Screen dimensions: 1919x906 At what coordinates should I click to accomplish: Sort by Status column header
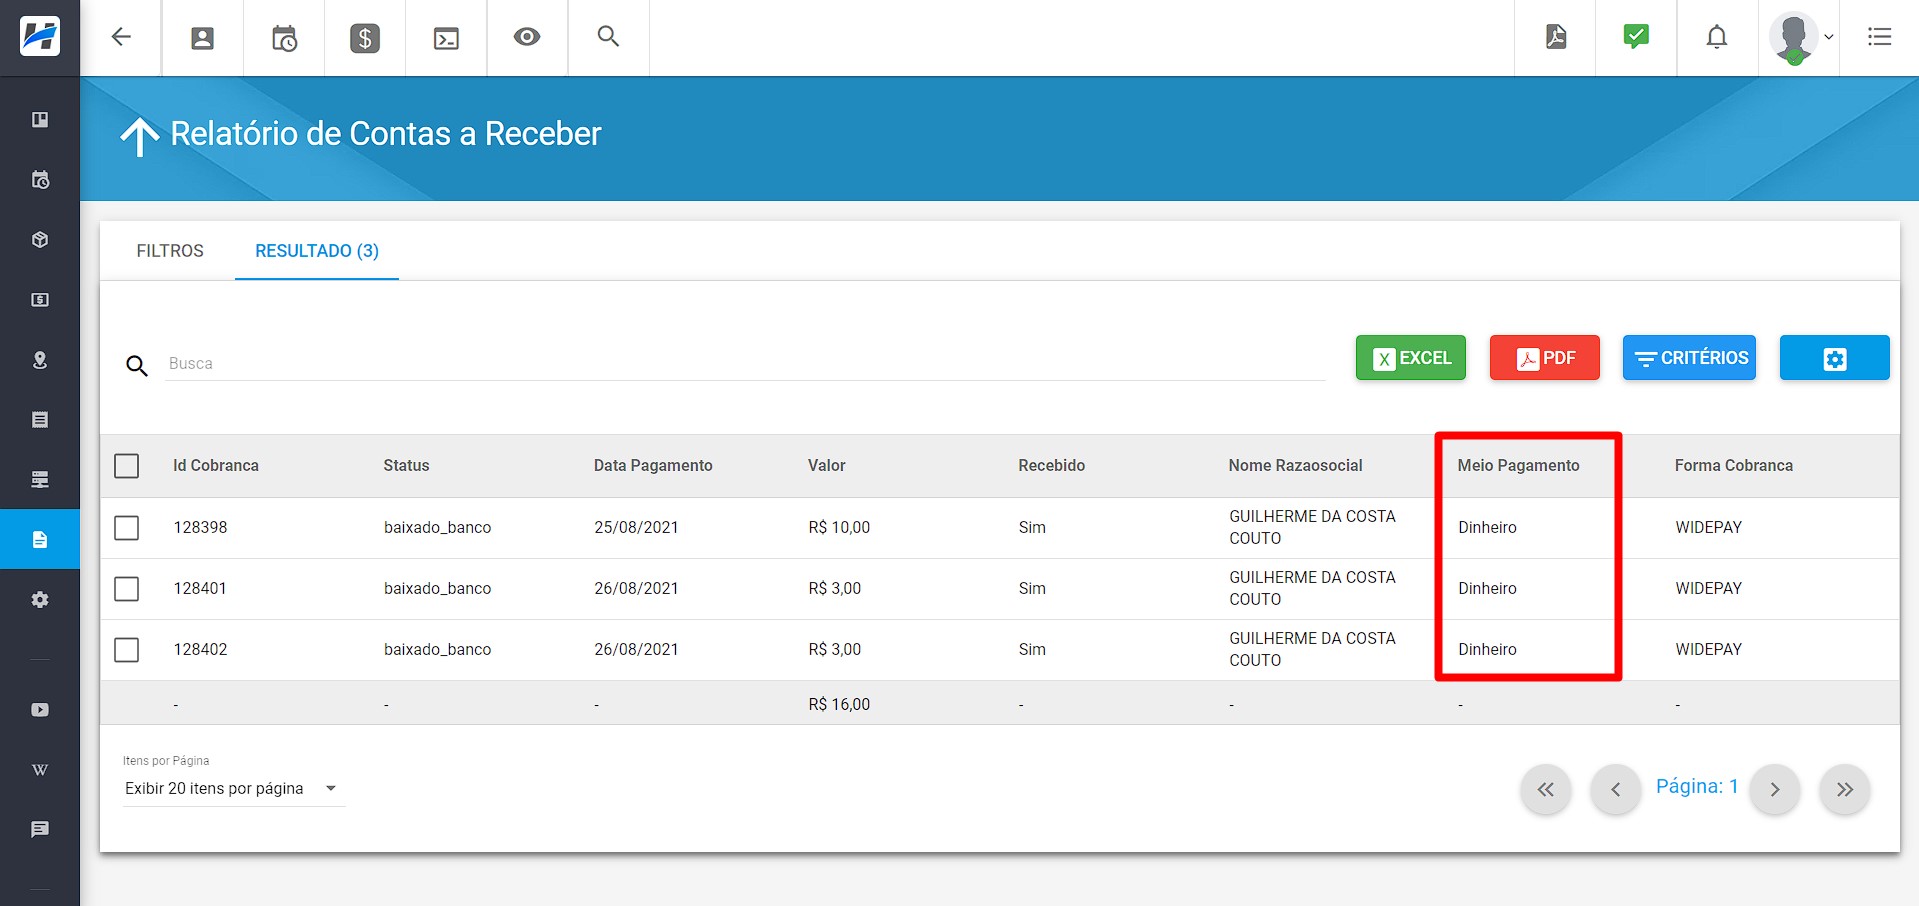(406, 466)
